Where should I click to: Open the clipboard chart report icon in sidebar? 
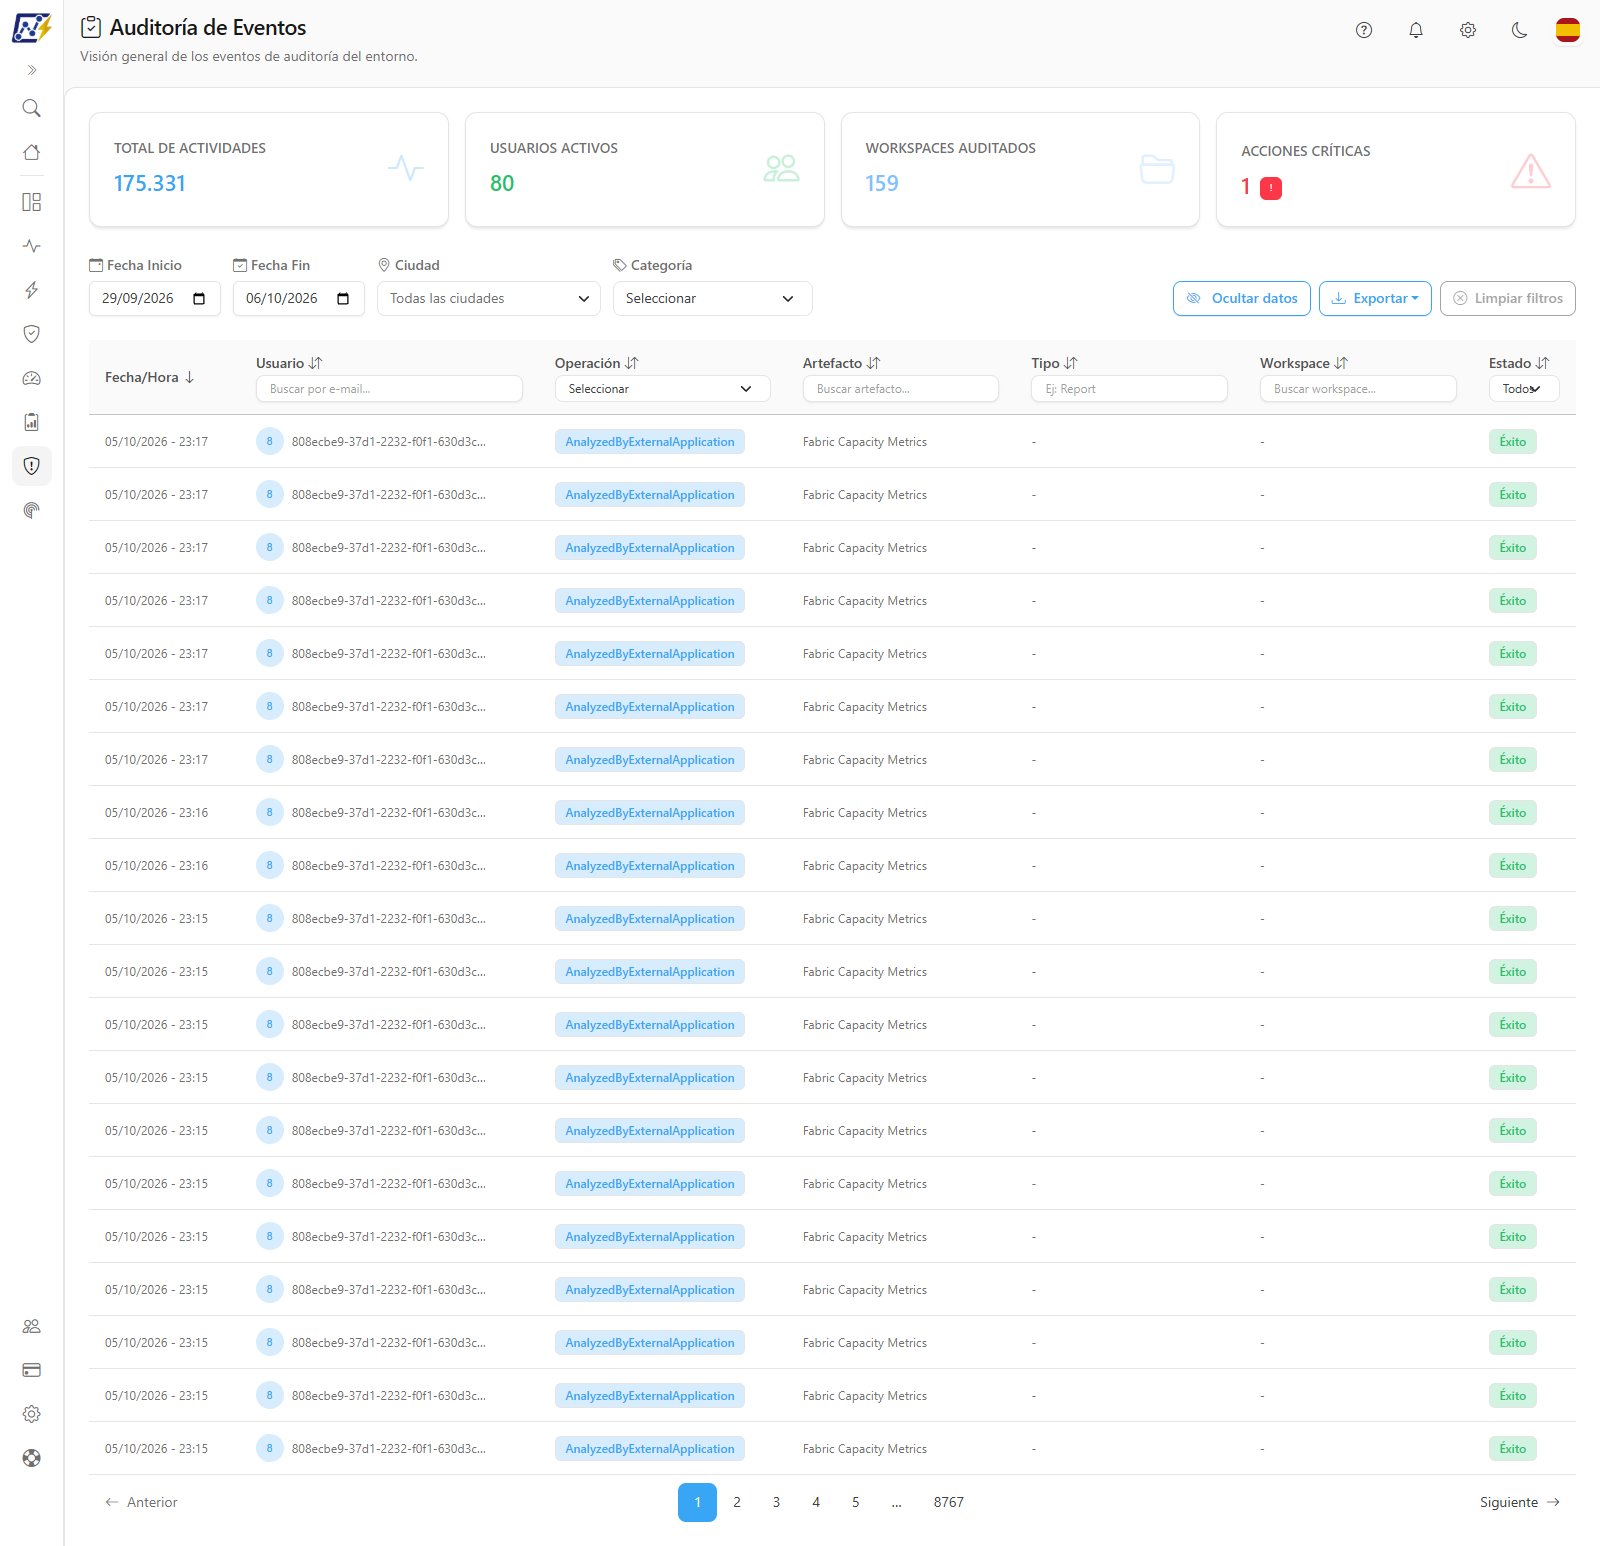click(x=32, y=422)
